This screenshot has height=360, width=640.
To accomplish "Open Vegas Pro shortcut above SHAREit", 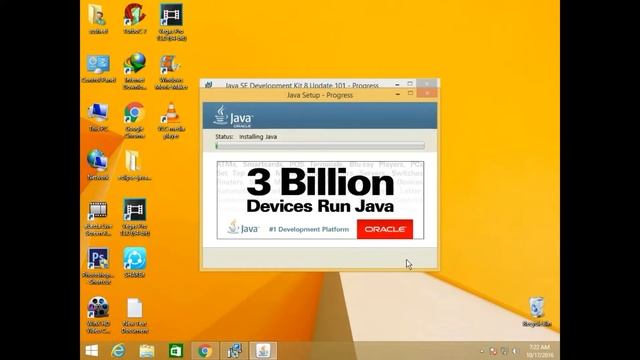I will point(135,217).
